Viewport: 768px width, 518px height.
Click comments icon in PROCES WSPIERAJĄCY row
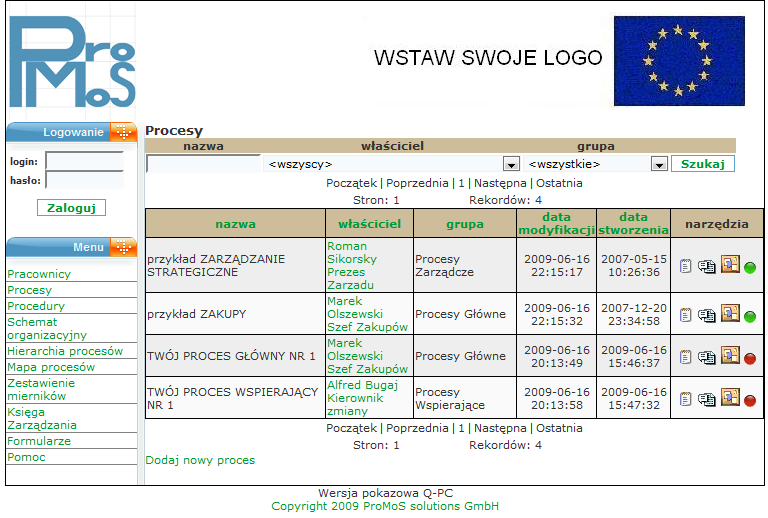point(706,399)
